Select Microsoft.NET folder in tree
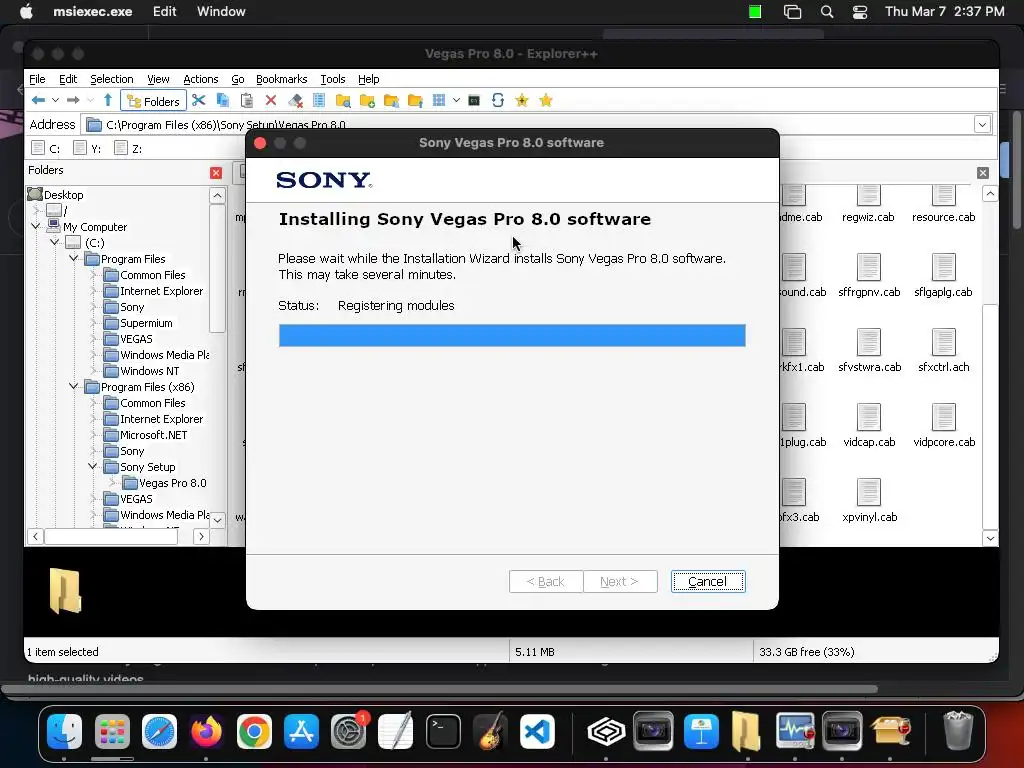 153,435
